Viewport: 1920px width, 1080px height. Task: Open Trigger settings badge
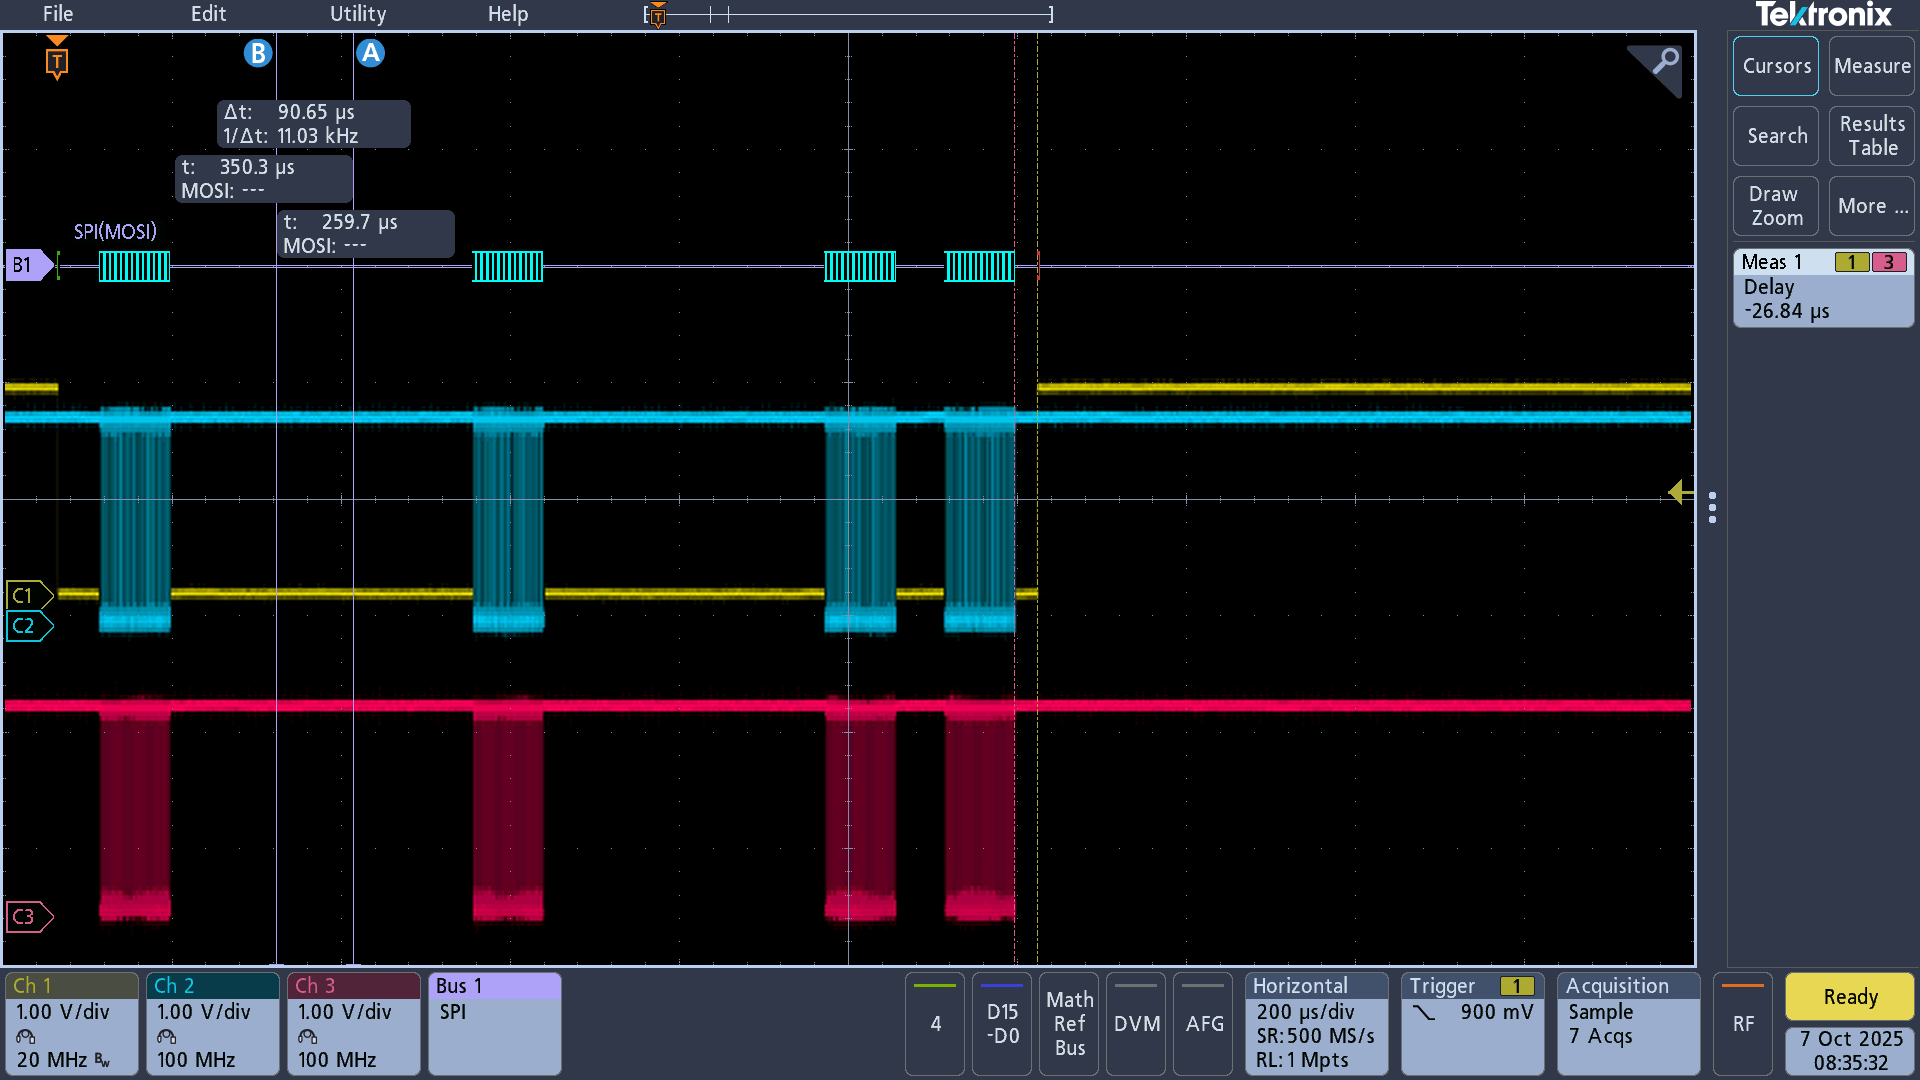pos(1473,1023)
